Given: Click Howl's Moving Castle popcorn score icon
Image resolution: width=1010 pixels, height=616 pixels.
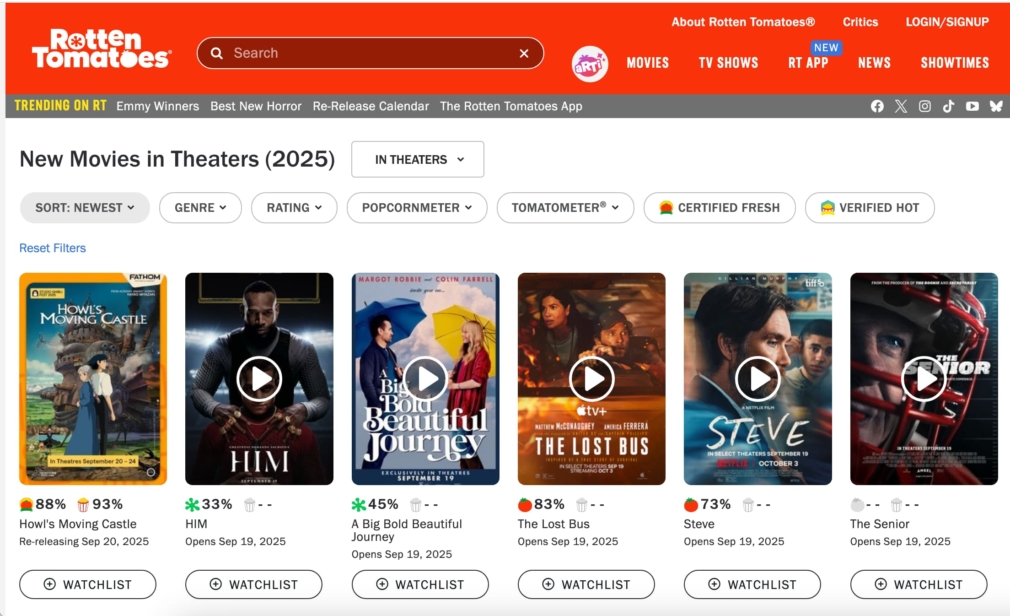Looking at the screenshot, I should 83,505.
